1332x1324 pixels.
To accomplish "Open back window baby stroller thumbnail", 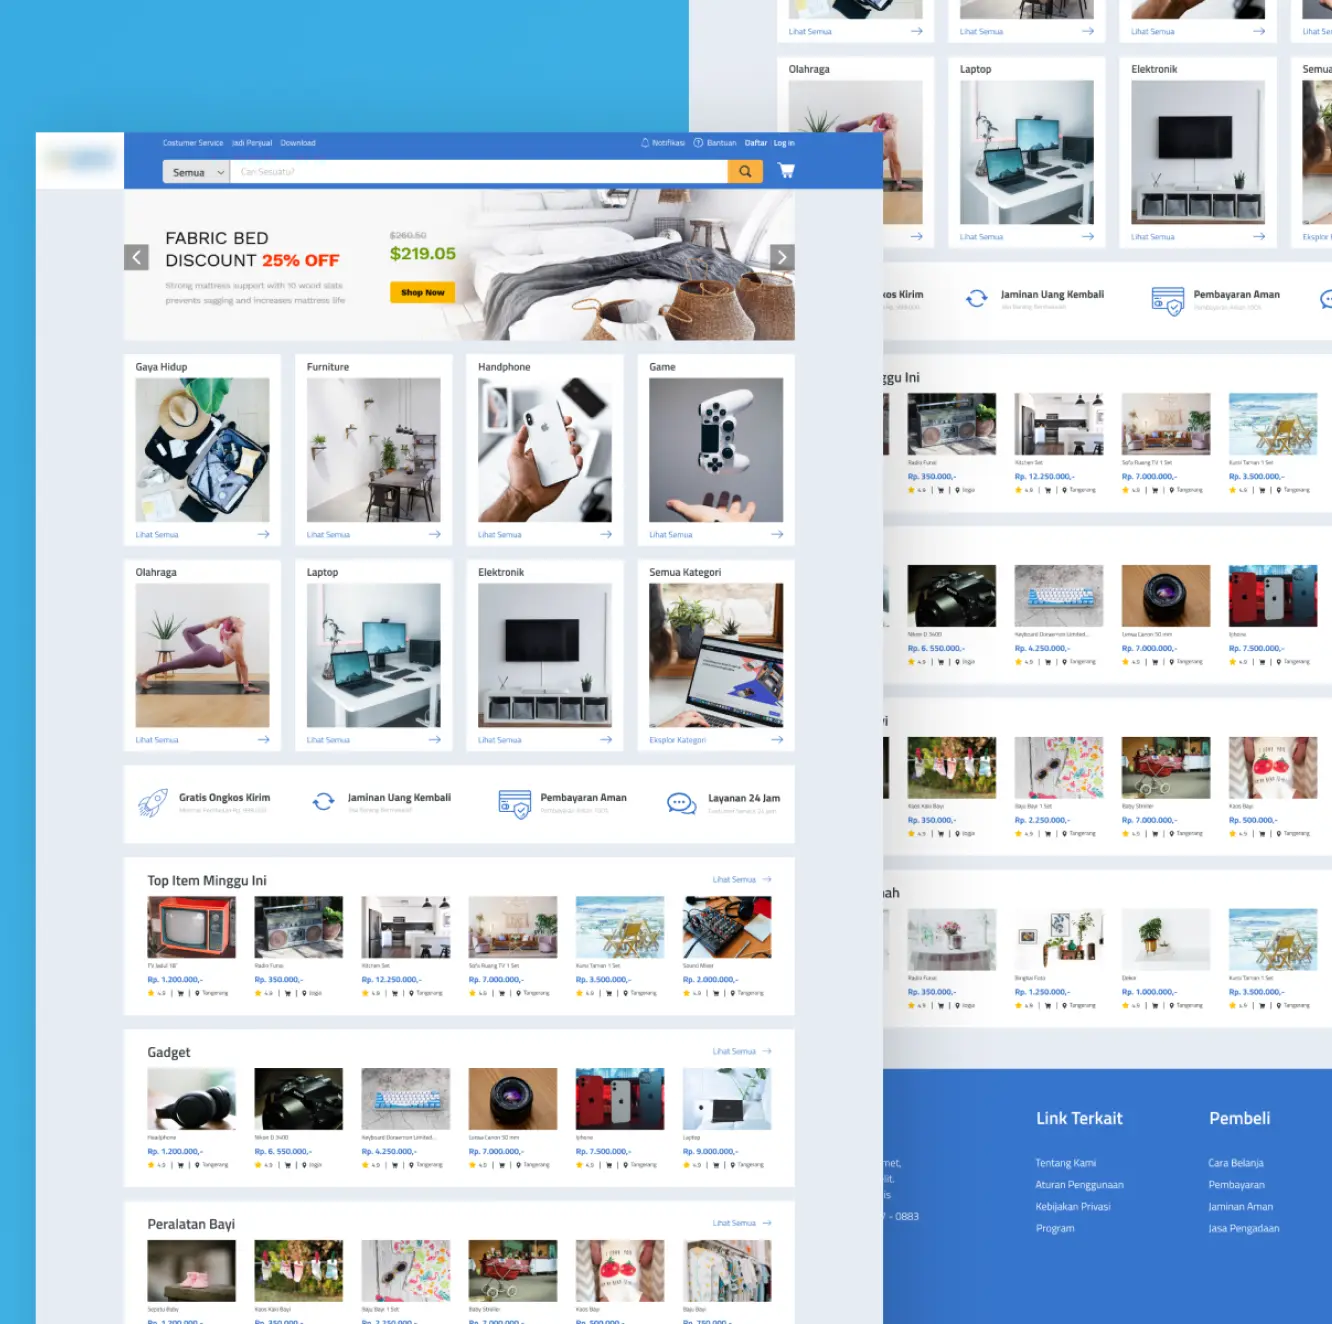I will 1166,768.
